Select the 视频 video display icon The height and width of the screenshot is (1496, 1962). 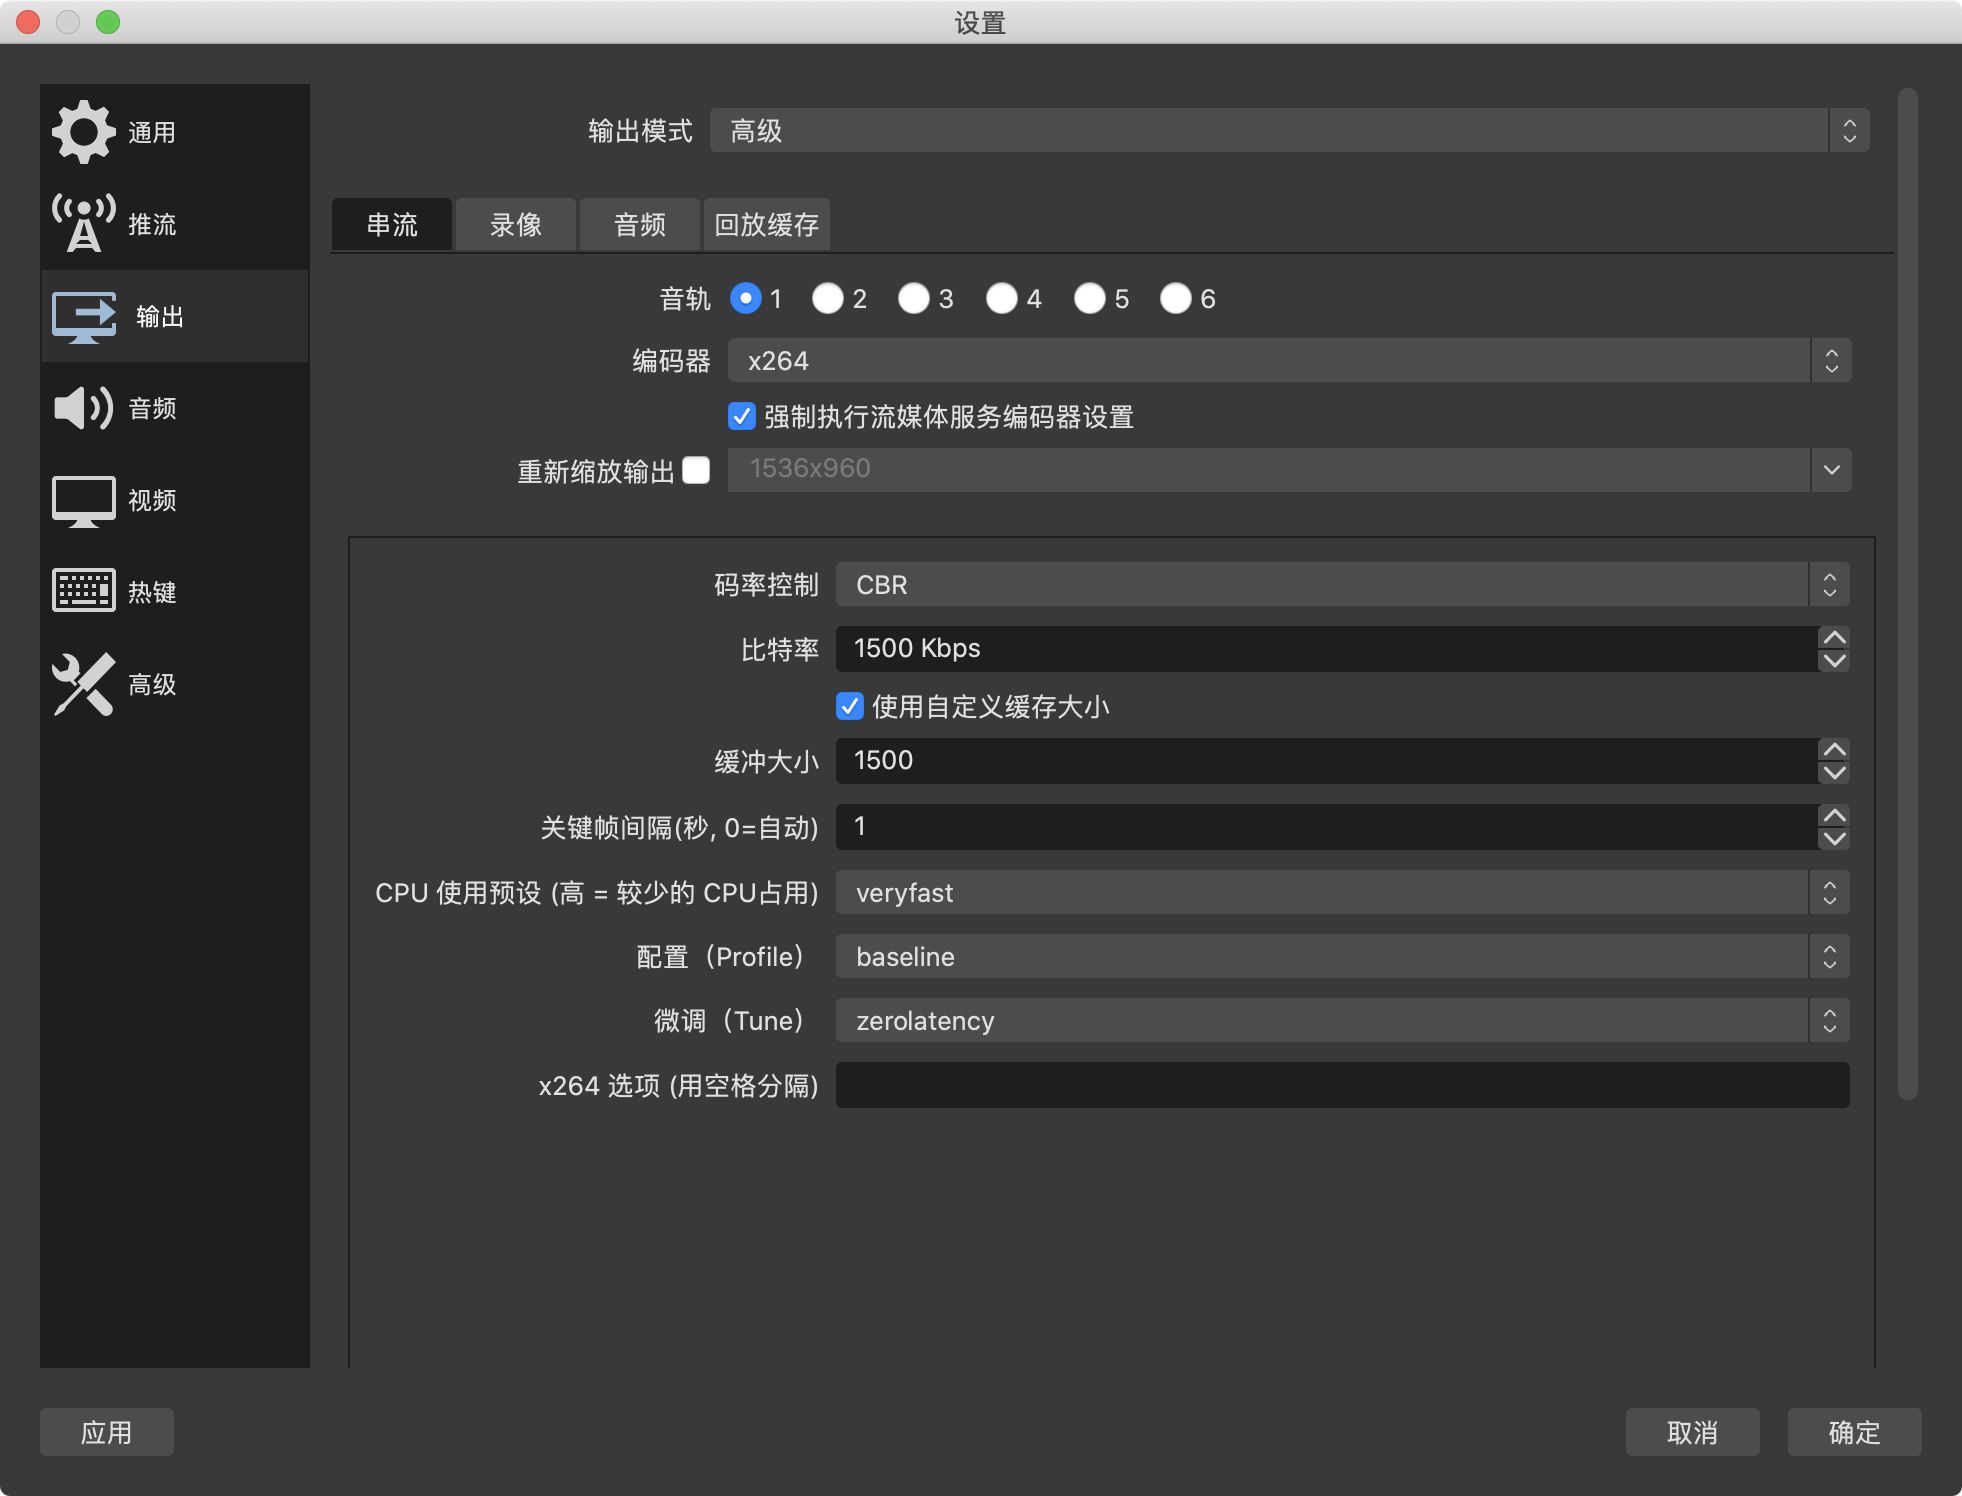(x=84, y=501)
